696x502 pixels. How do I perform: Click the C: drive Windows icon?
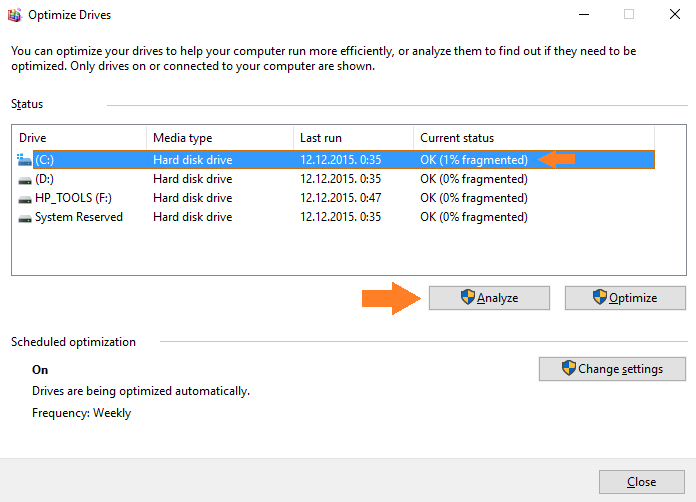24,160
